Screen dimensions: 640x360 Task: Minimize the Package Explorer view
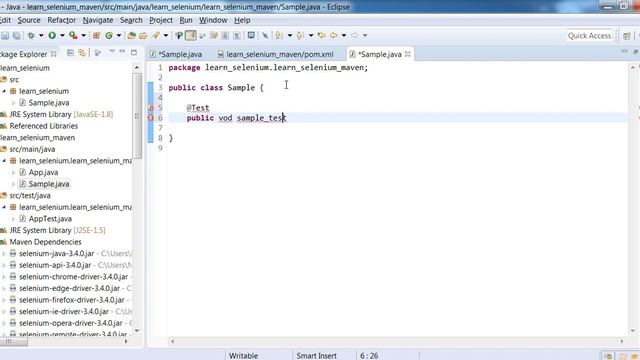pos(122,52)
